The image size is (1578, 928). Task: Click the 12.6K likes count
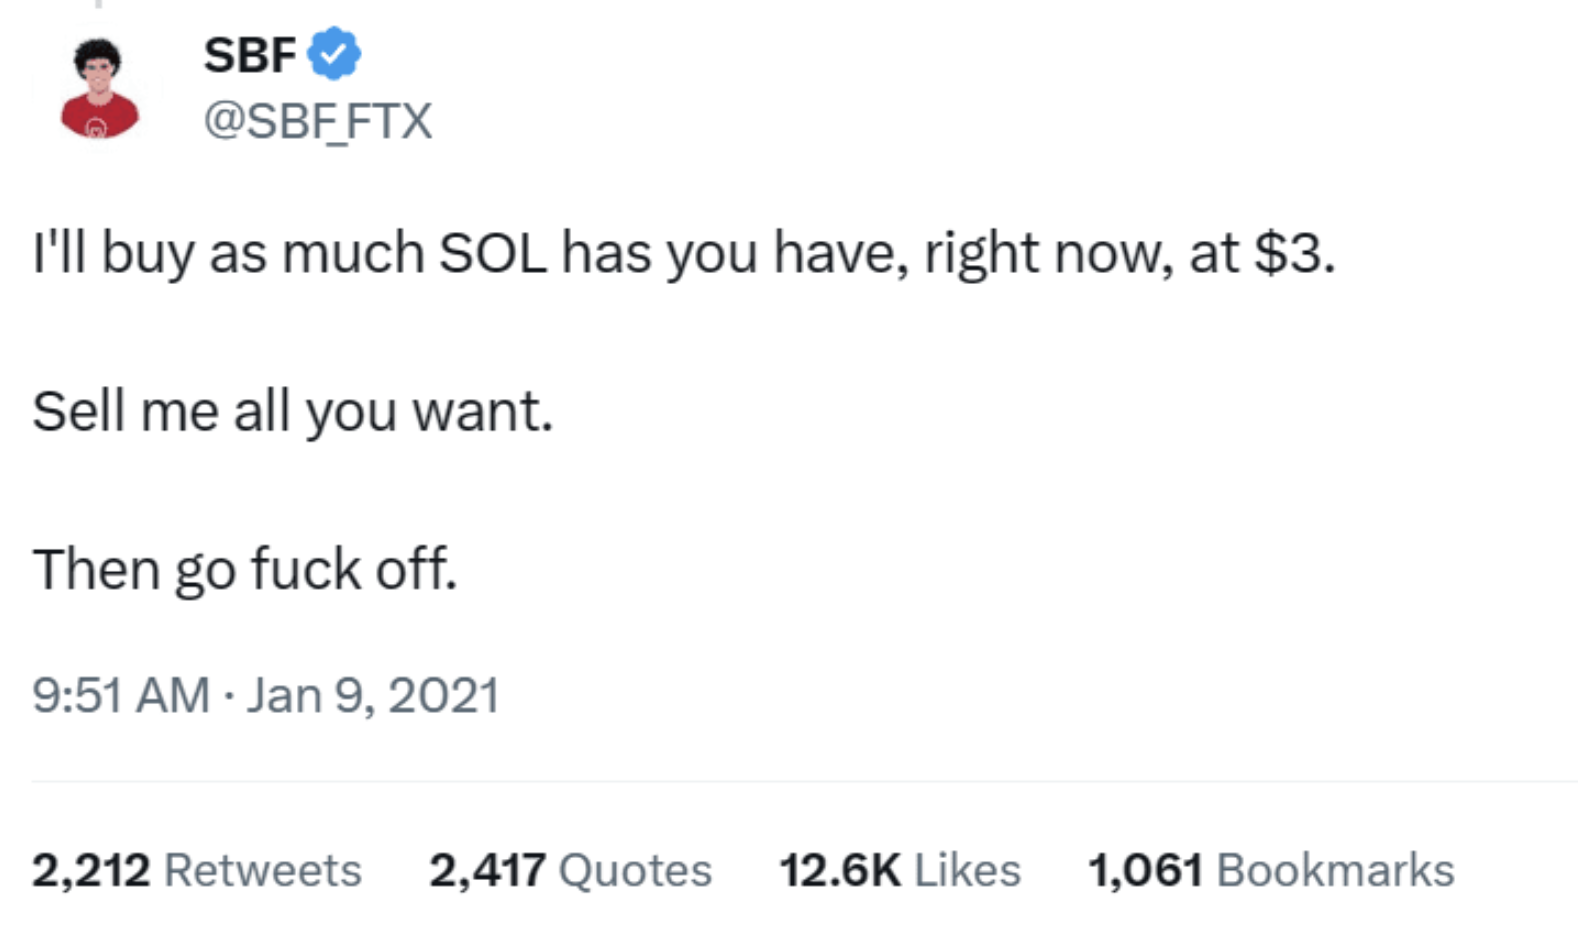(x=840, y=870)
